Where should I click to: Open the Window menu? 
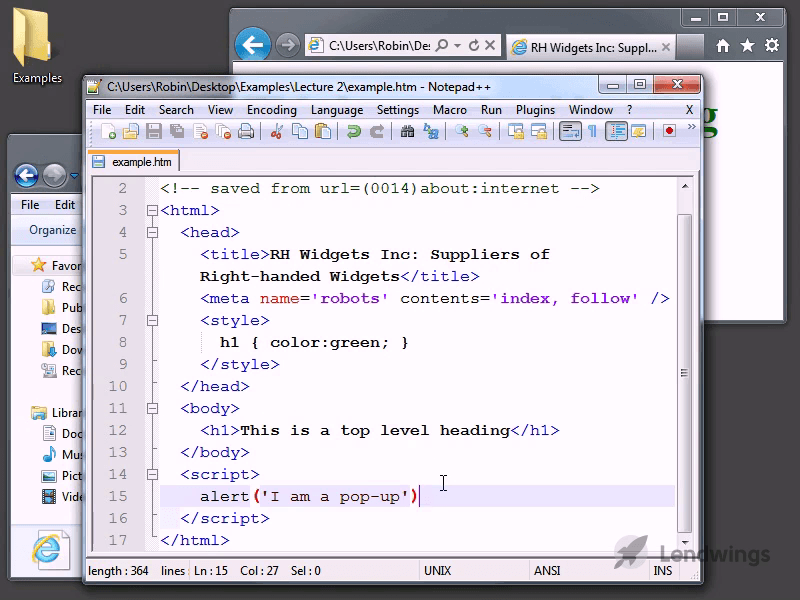click(591, 110)
